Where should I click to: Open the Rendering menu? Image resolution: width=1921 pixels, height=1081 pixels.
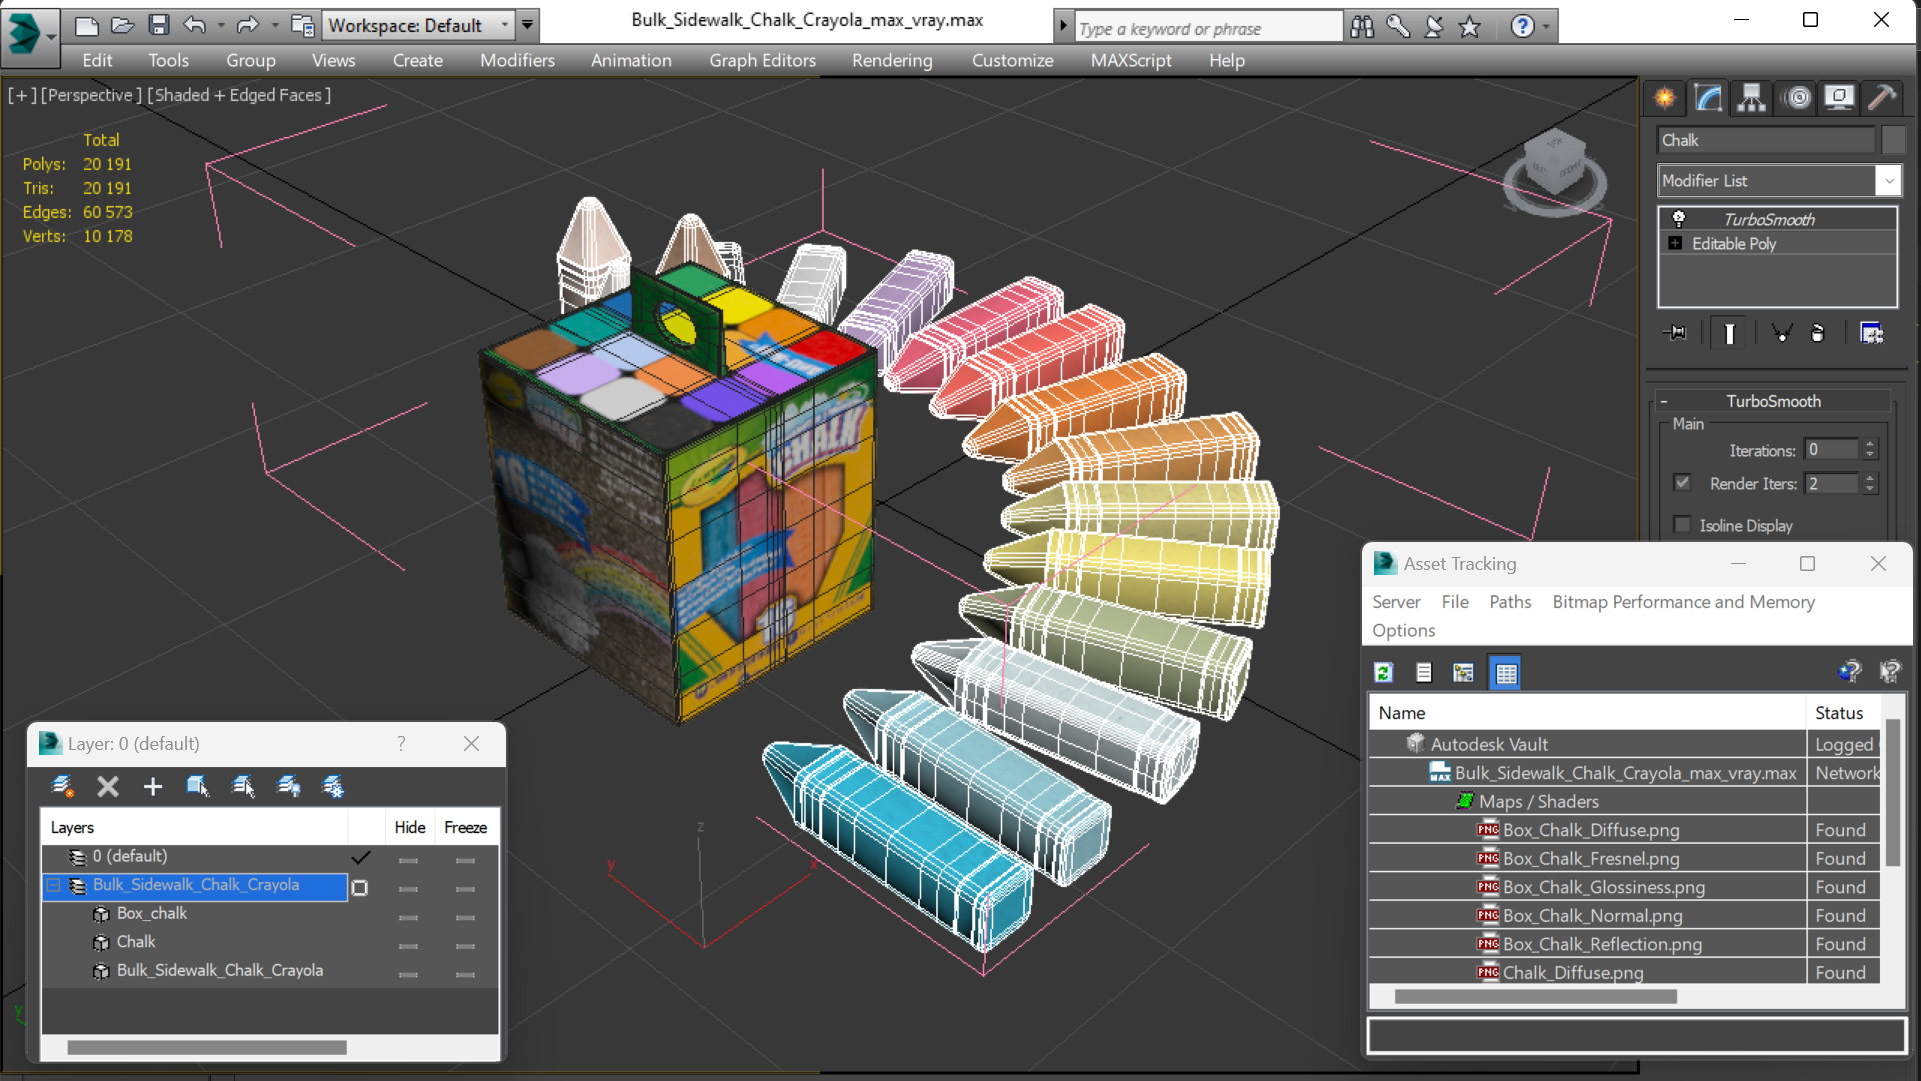892,60
